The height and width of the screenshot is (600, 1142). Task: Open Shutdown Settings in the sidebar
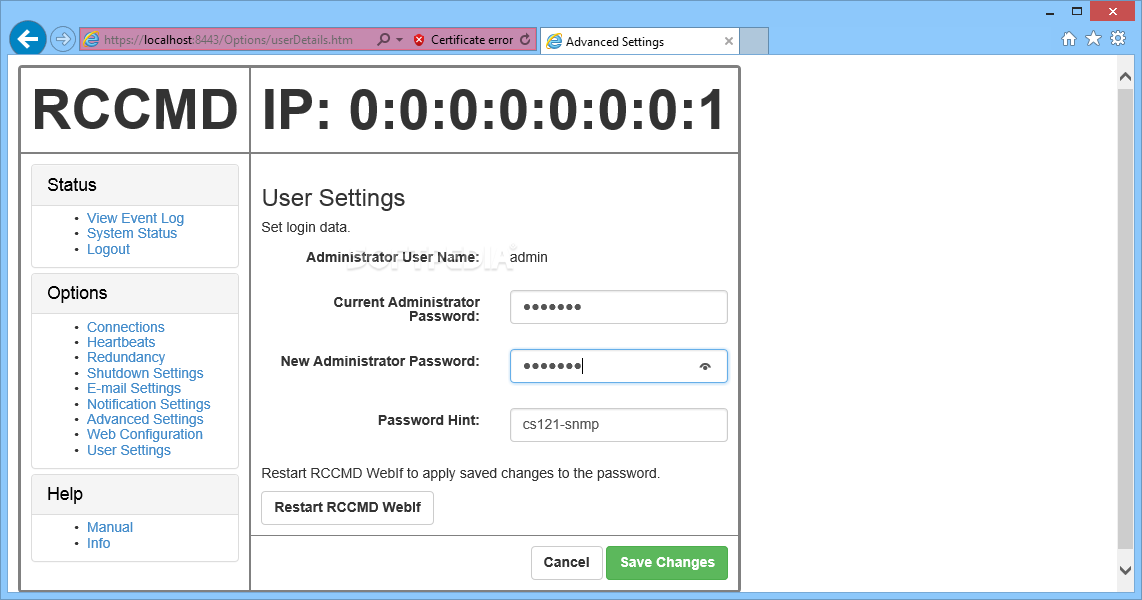click(x=145, y=373)
